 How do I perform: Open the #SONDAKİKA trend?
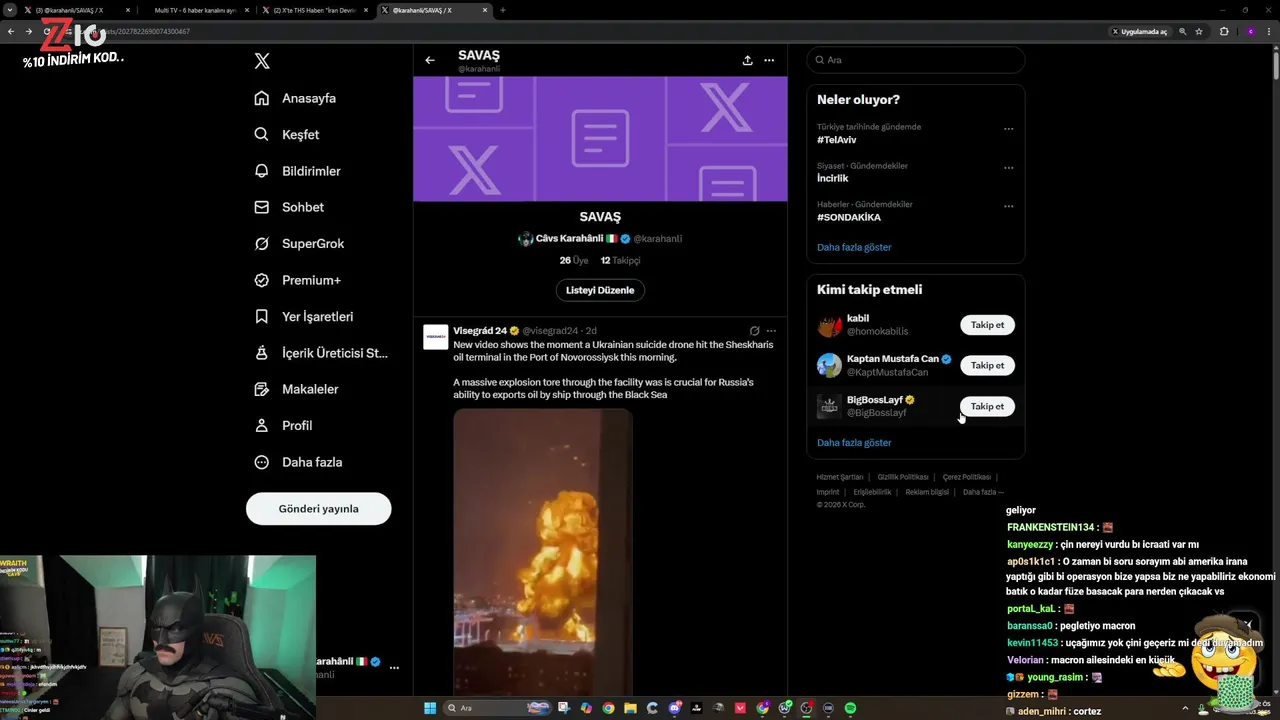click(849, 217)
